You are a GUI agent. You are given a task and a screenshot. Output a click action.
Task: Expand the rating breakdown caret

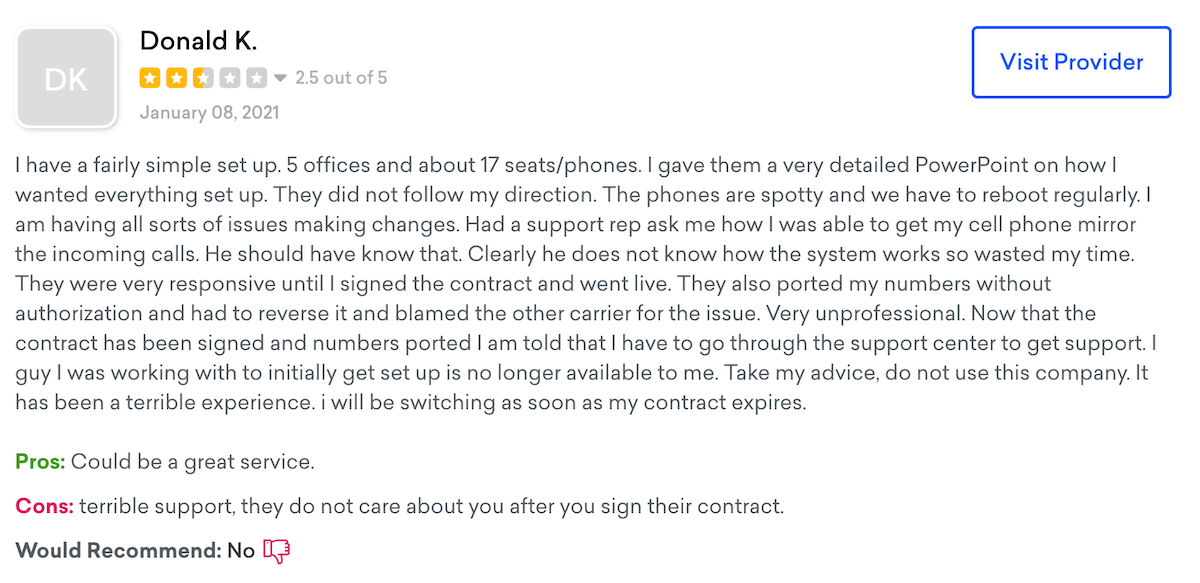(281, 78)
